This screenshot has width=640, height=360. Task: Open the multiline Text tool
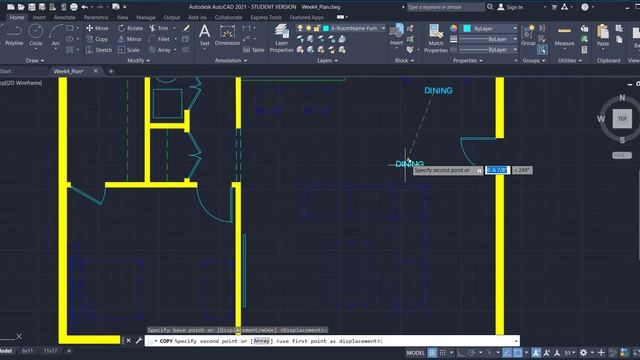coord(204,35)
